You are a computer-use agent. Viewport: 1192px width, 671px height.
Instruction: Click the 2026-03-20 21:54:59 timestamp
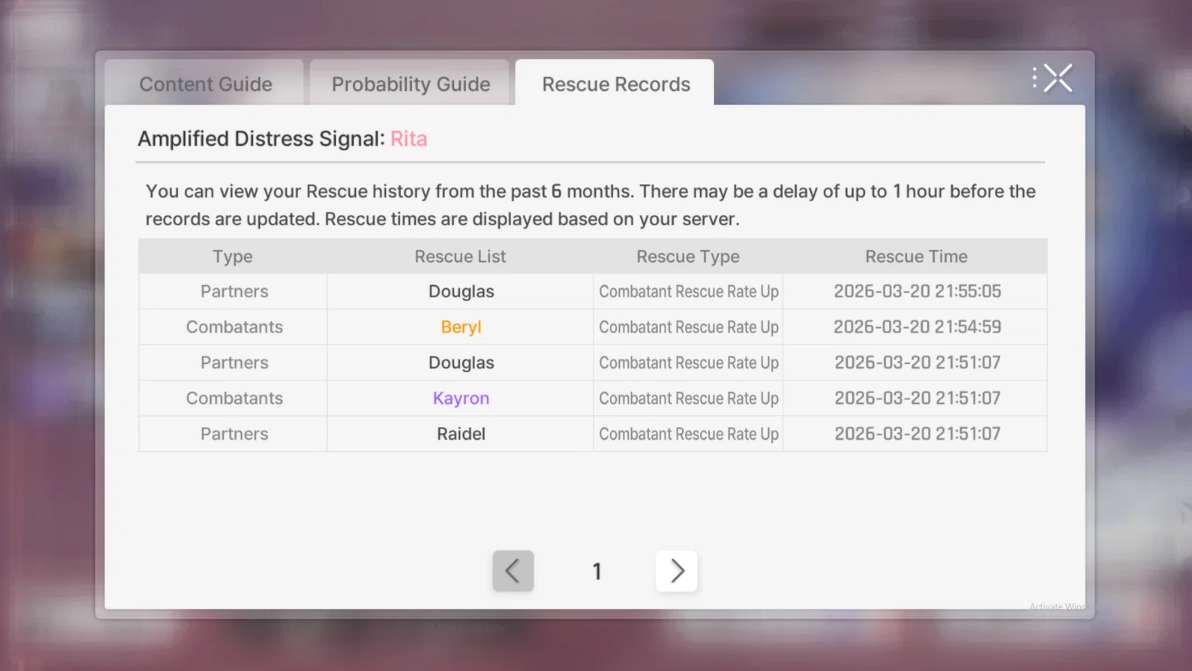917,327
